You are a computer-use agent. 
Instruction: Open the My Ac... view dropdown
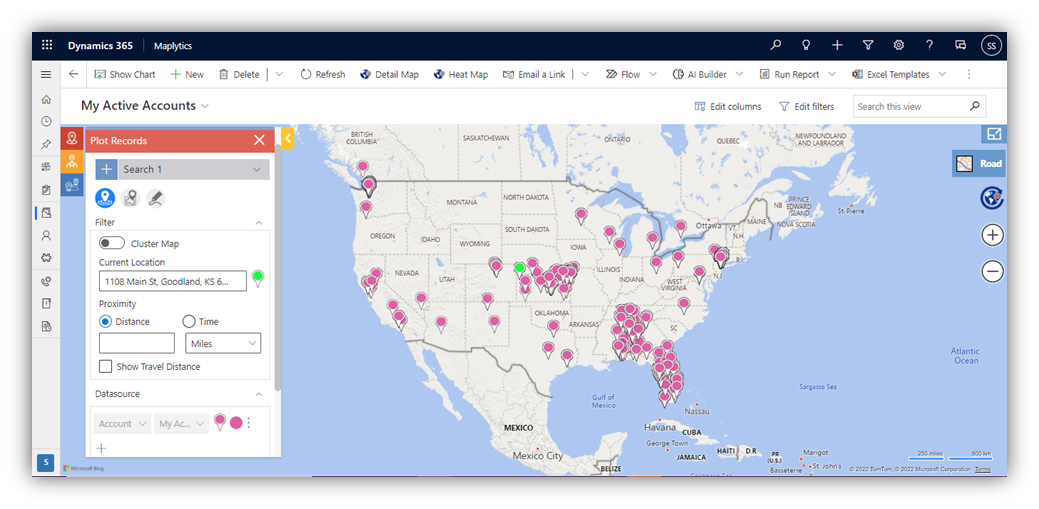(x=182, y=424)
